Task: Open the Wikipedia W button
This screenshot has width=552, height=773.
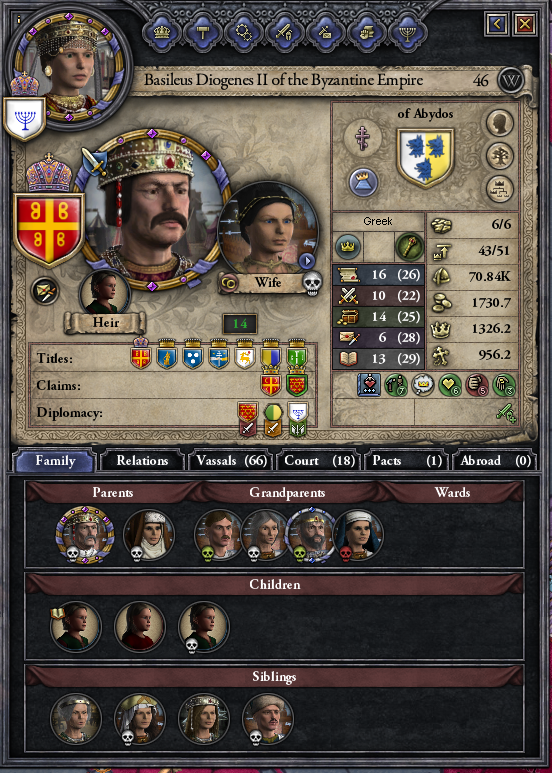Action: click(x=511, y=81)
